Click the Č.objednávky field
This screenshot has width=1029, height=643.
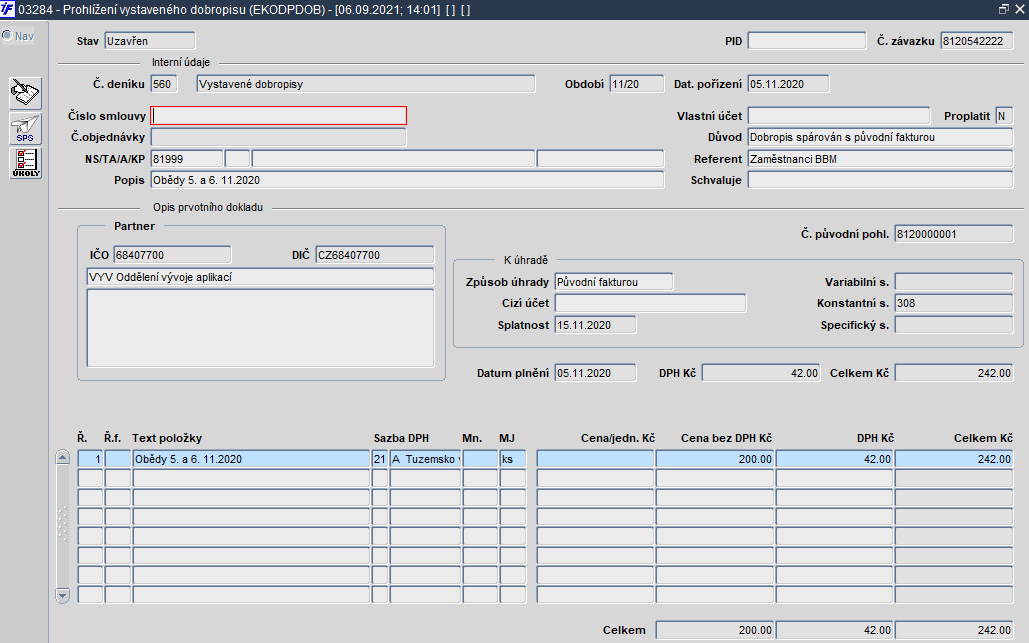[278, 137]
